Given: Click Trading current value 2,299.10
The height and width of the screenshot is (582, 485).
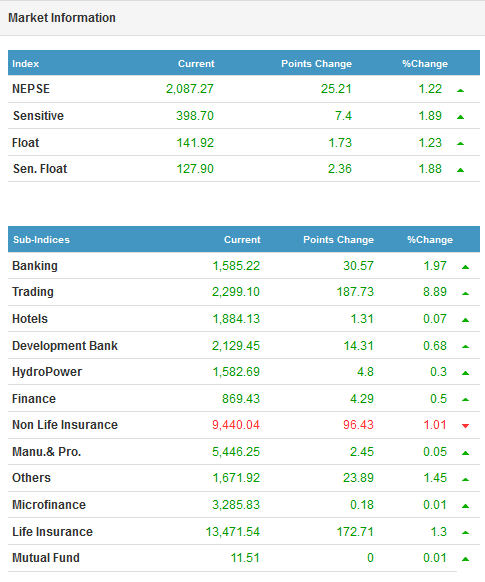Looking at the screenshot, I should click(x=236, y=292).
